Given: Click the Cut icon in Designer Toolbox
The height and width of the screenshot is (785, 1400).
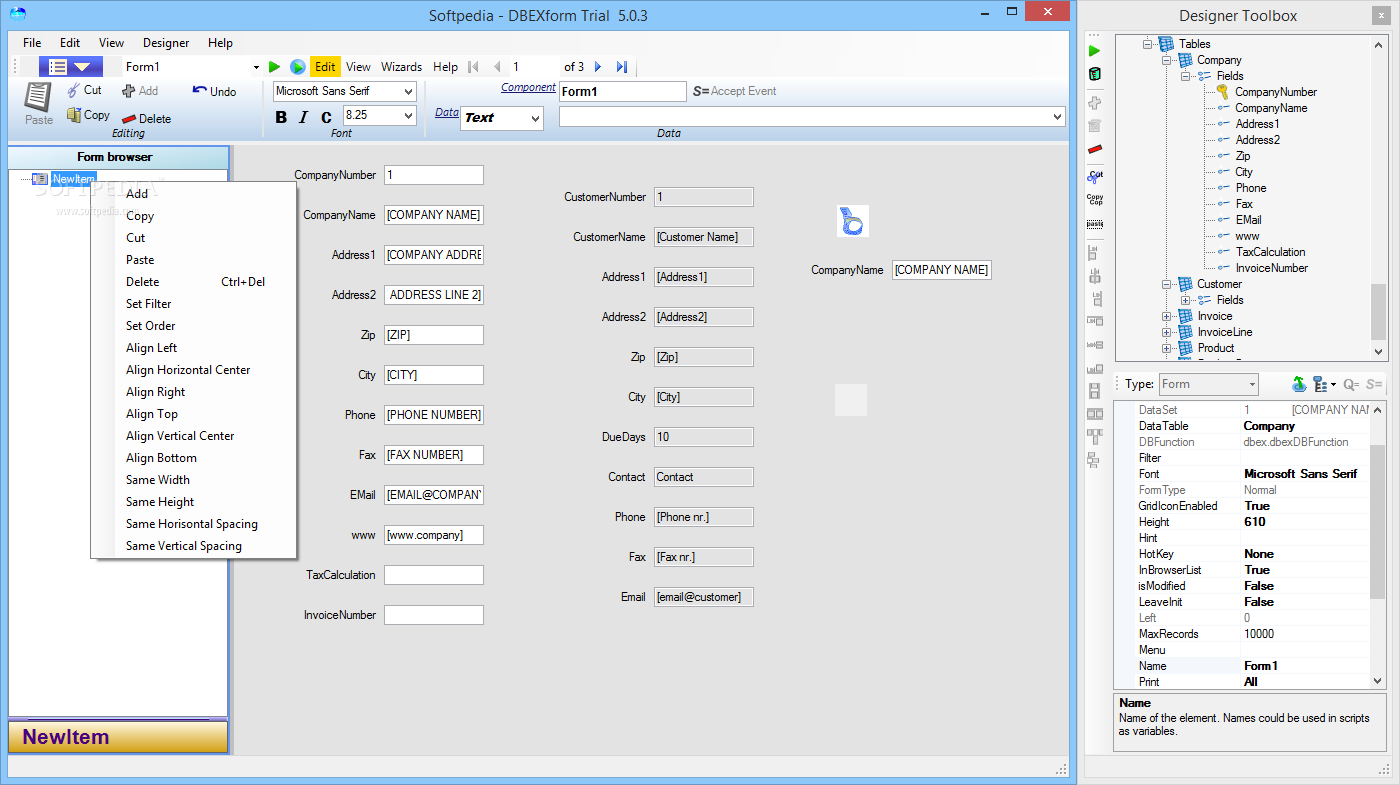Looking at the screenshot, I should click(1095, 174).
